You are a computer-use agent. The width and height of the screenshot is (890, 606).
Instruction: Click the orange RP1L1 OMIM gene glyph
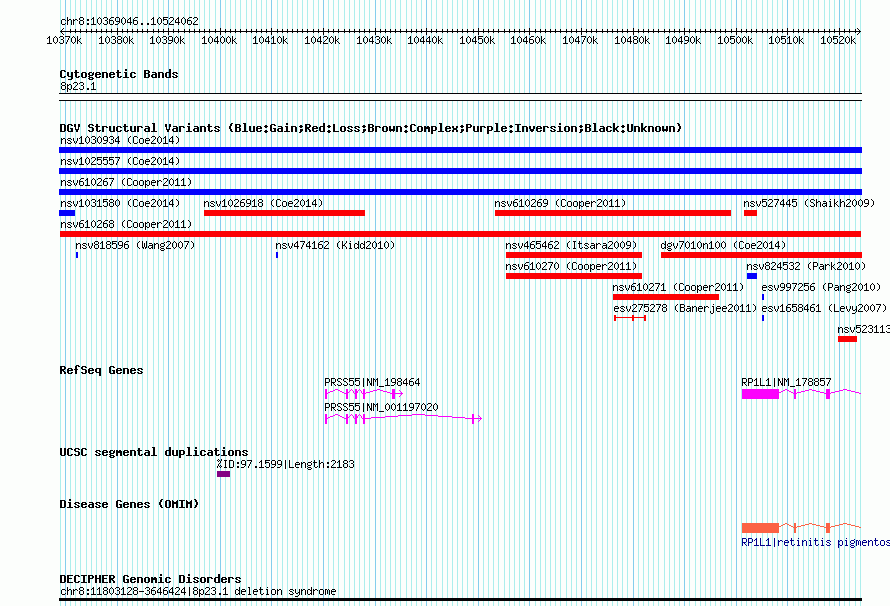click(801, 527)
